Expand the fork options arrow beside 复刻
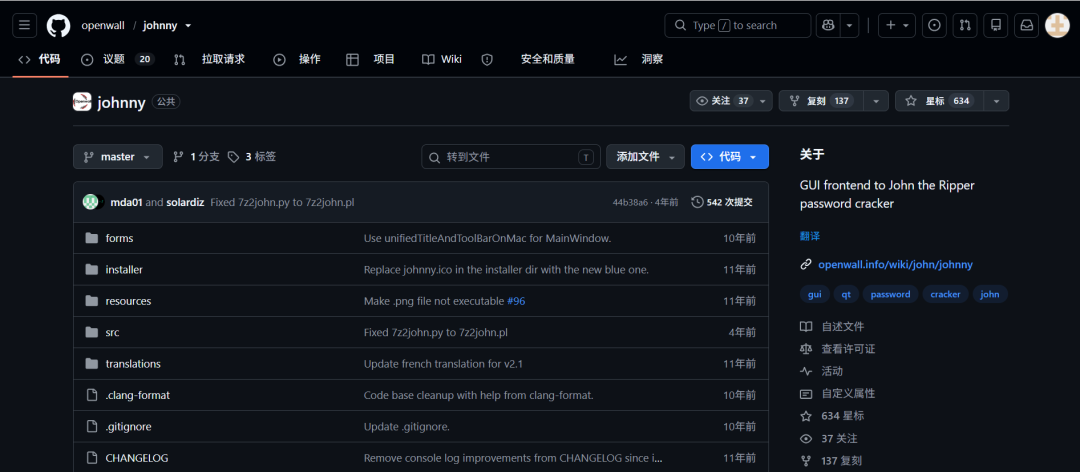The image size is (1080, 472). pos(875,101)
